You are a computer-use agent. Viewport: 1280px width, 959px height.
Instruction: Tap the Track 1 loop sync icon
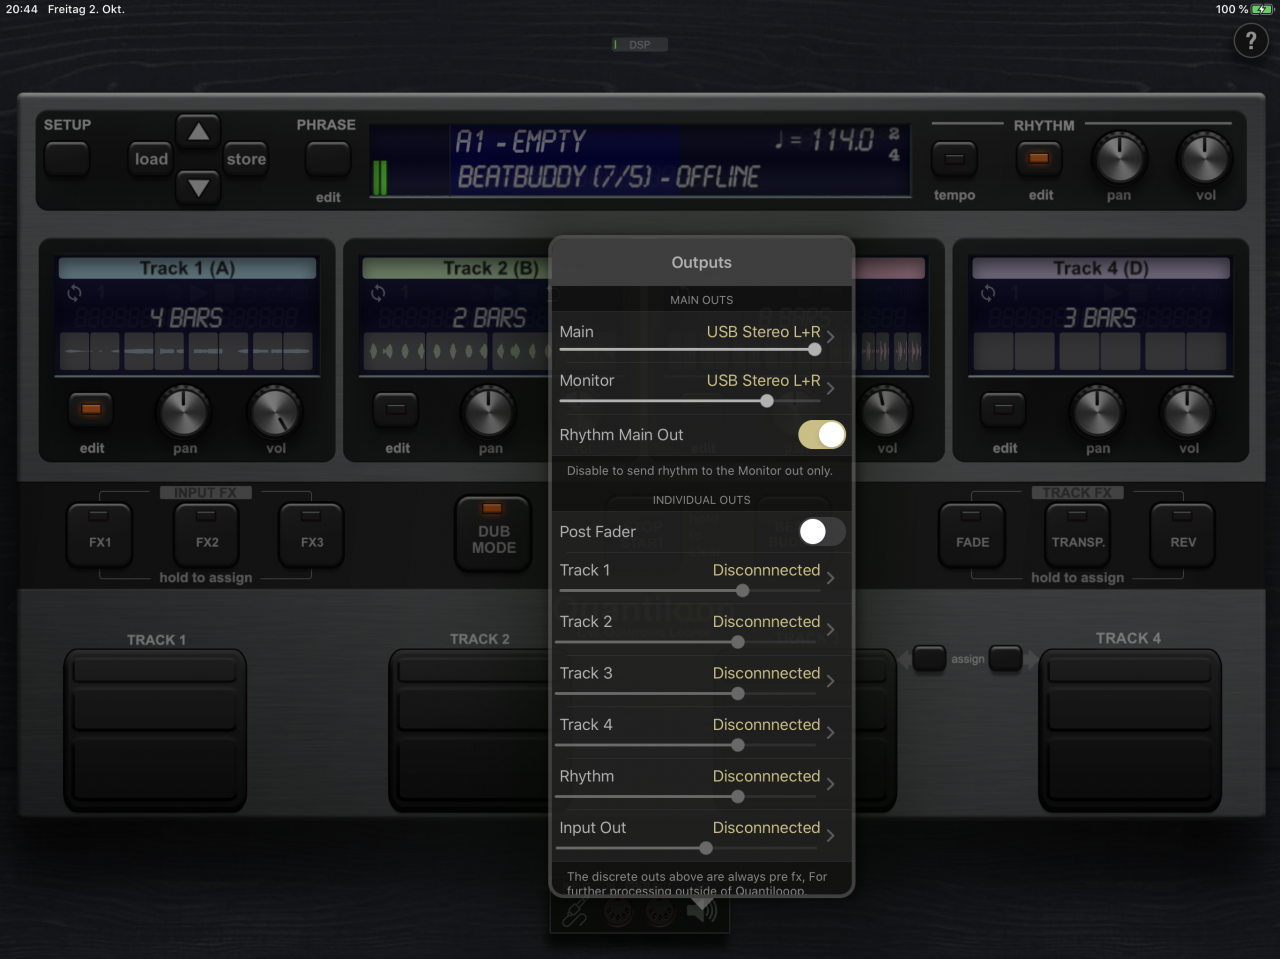74,293
